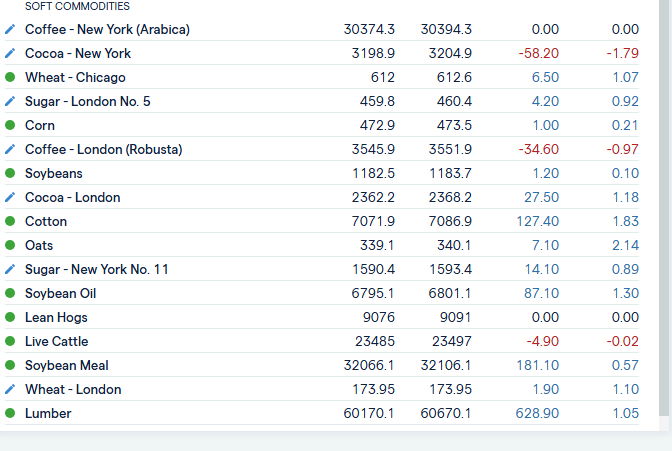This screenshot has width=672, height=451.
Task: Click Lumber buy price 60670.1
Action: click(x=446, y=413)
